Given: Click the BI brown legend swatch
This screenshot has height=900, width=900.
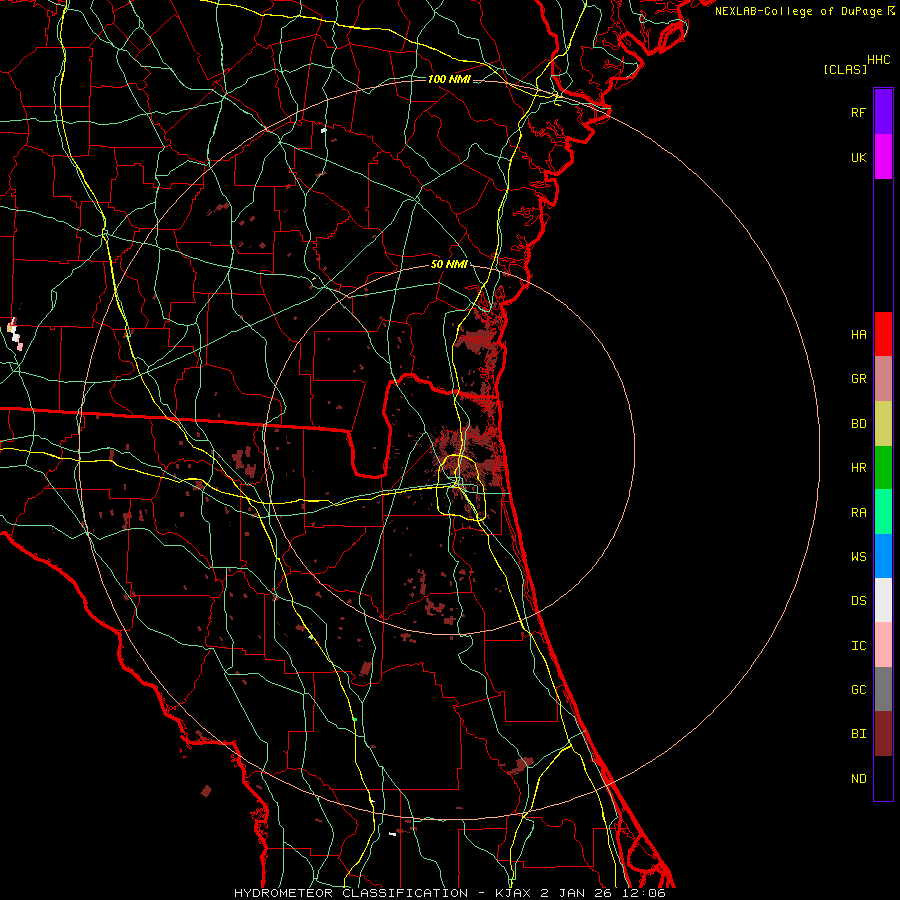Looking at the screenshot, I should pyautogui.click(x=883, y=734).
